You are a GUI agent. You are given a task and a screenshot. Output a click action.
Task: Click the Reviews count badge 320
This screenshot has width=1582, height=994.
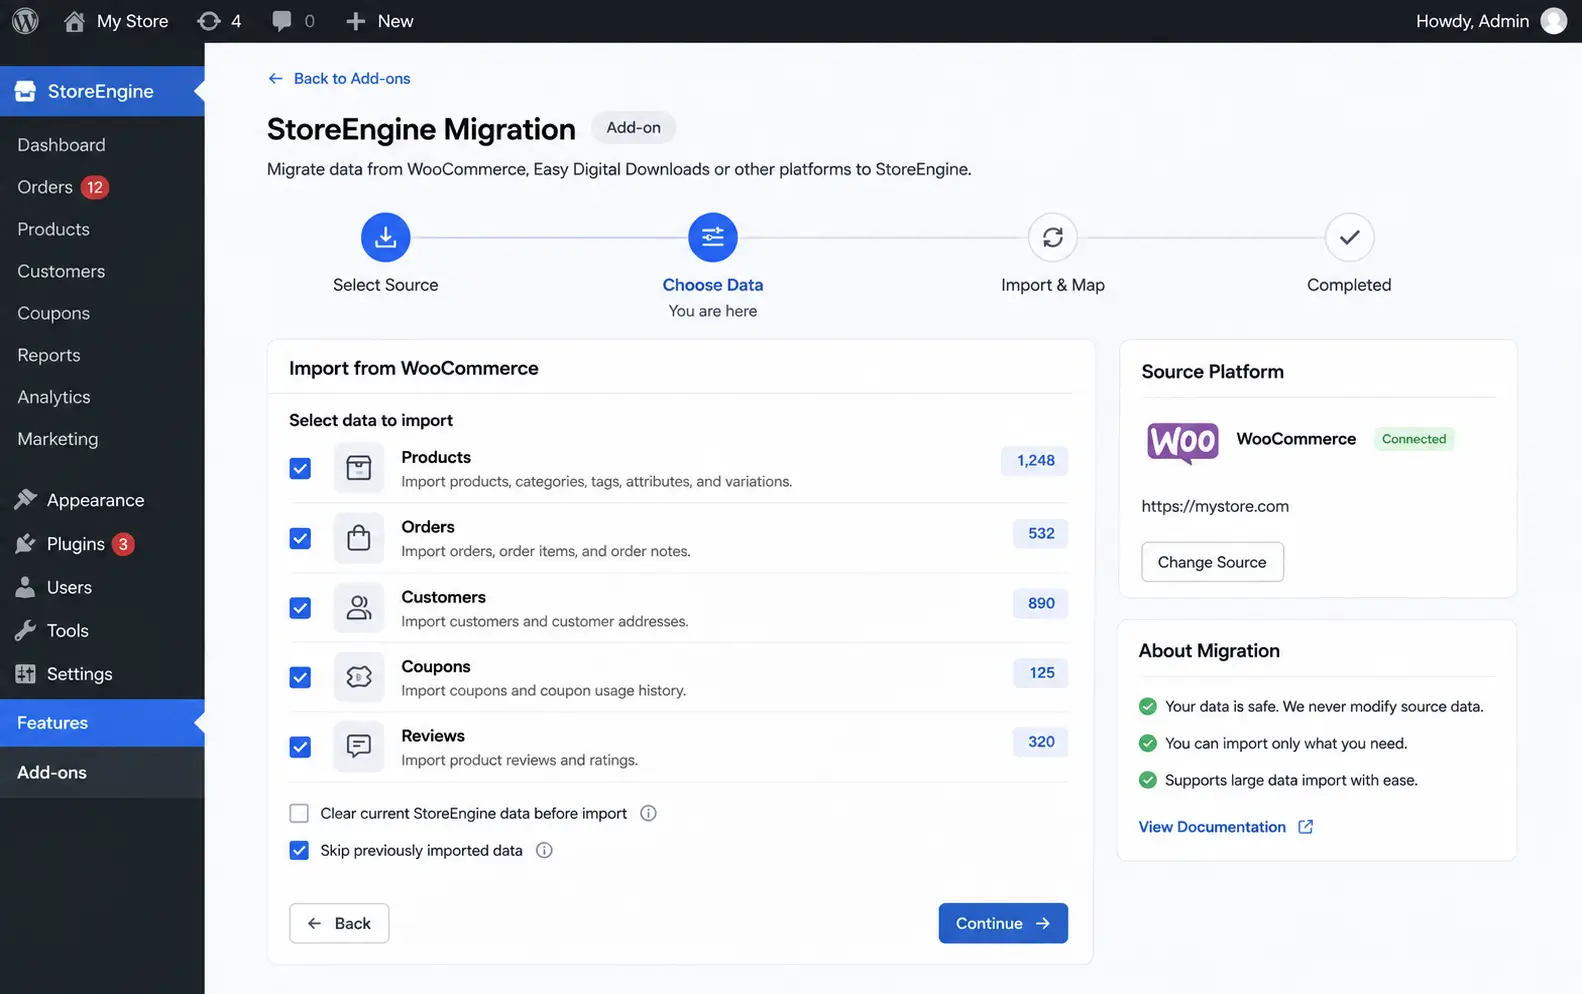tap(1041, 742)
